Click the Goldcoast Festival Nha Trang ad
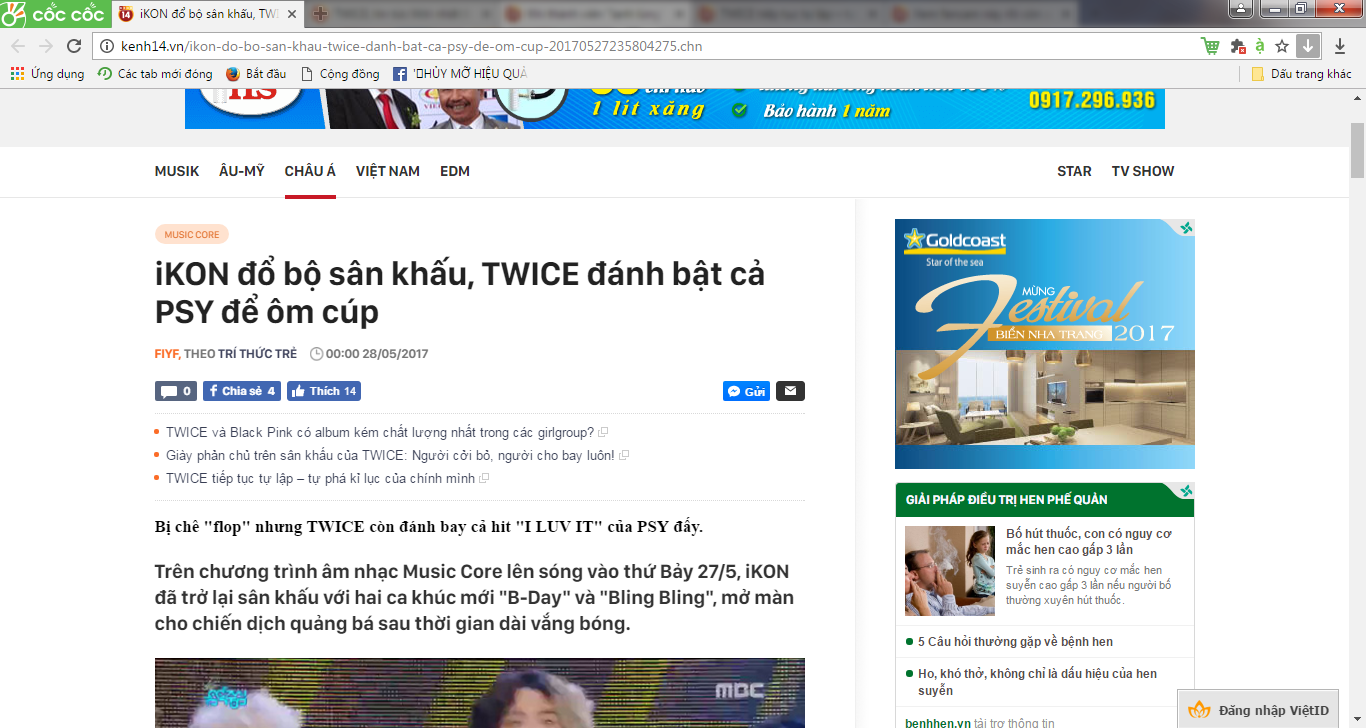The image size is (1366, 728). [1045, 344]
